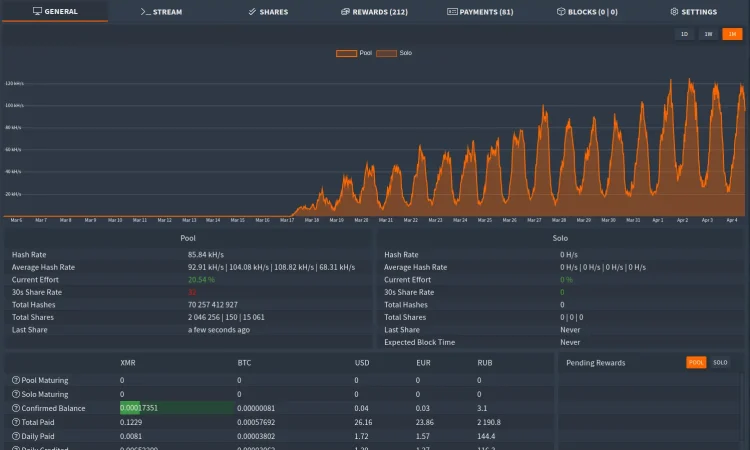Set chart range to 1D

click(684, 34)
